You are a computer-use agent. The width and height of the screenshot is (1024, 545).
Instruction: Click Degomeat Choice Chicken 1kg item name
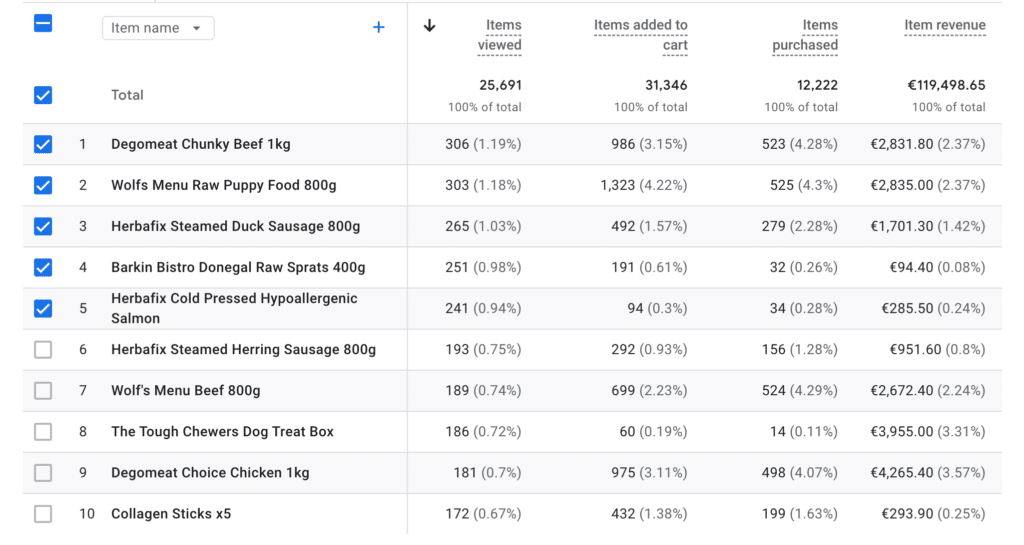coord(210,473)
